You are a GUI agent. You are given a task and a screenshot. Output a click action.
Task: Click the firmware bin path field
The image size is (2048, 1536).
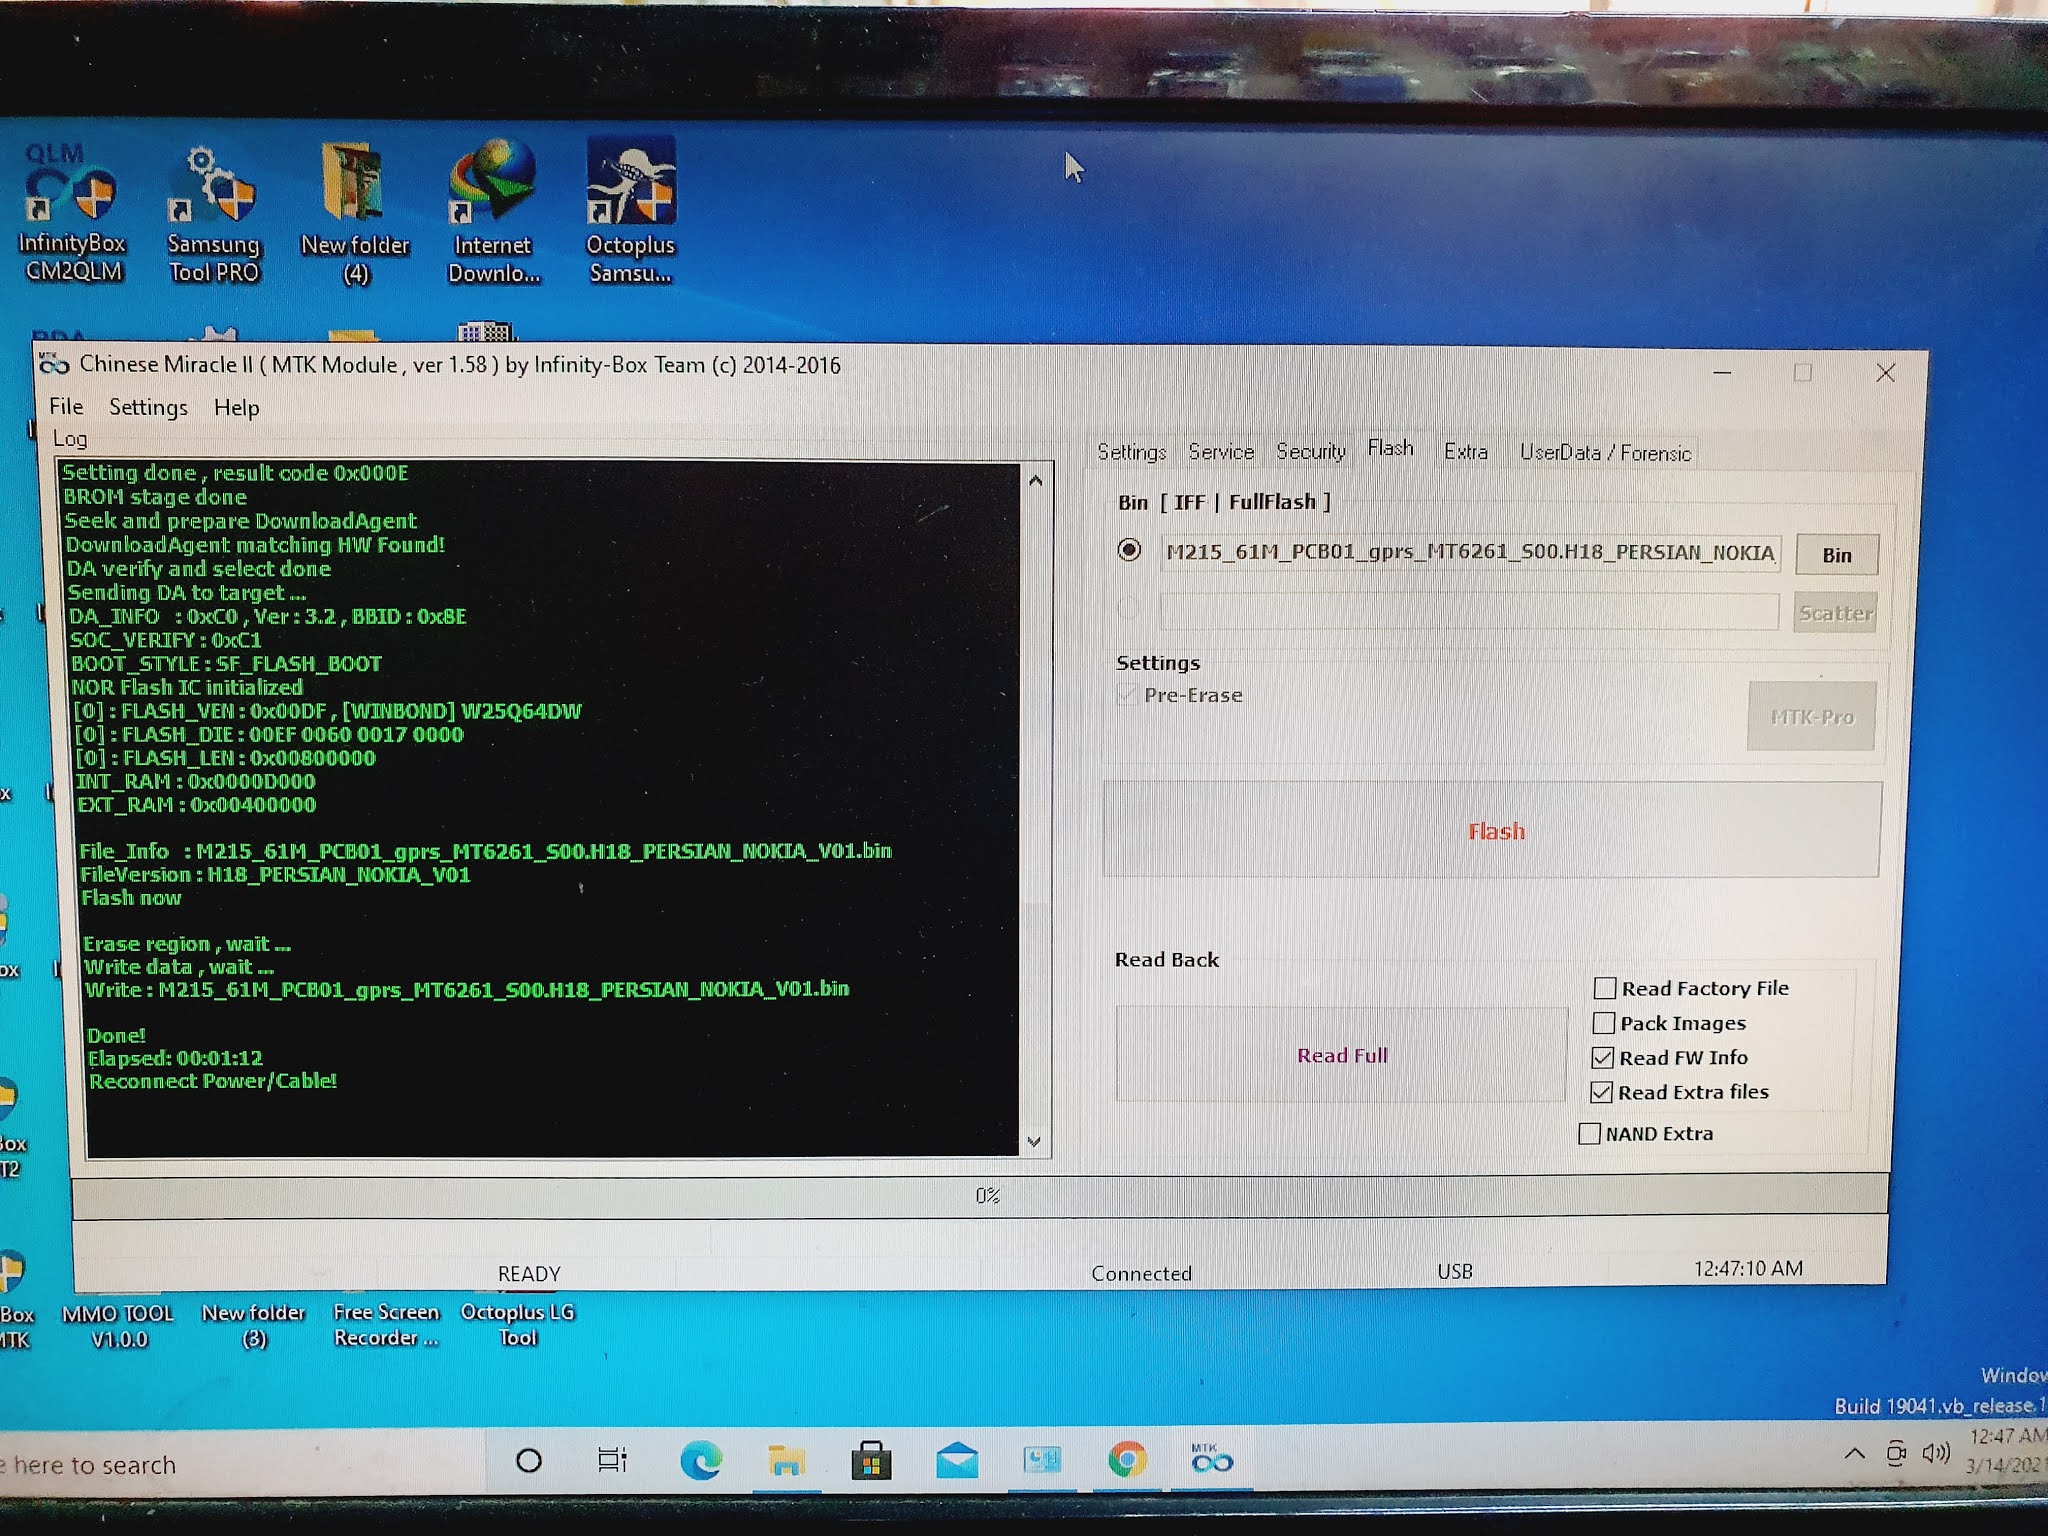[x=1469, y=552]
